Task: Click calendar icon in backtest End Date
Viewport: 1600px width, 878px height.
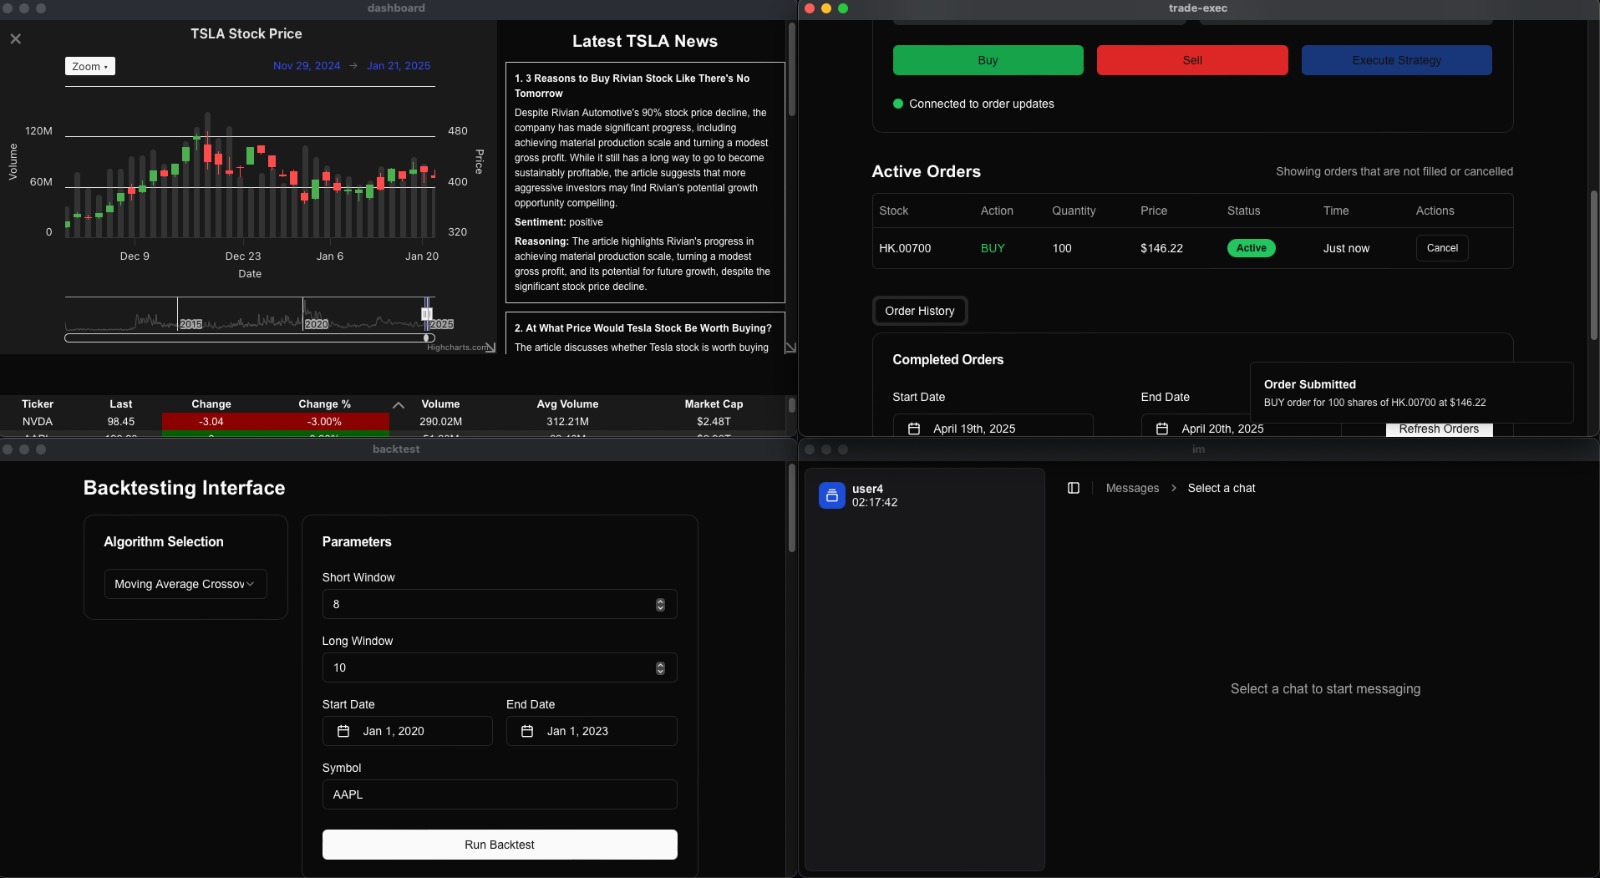Action: (x=527, y=731)
